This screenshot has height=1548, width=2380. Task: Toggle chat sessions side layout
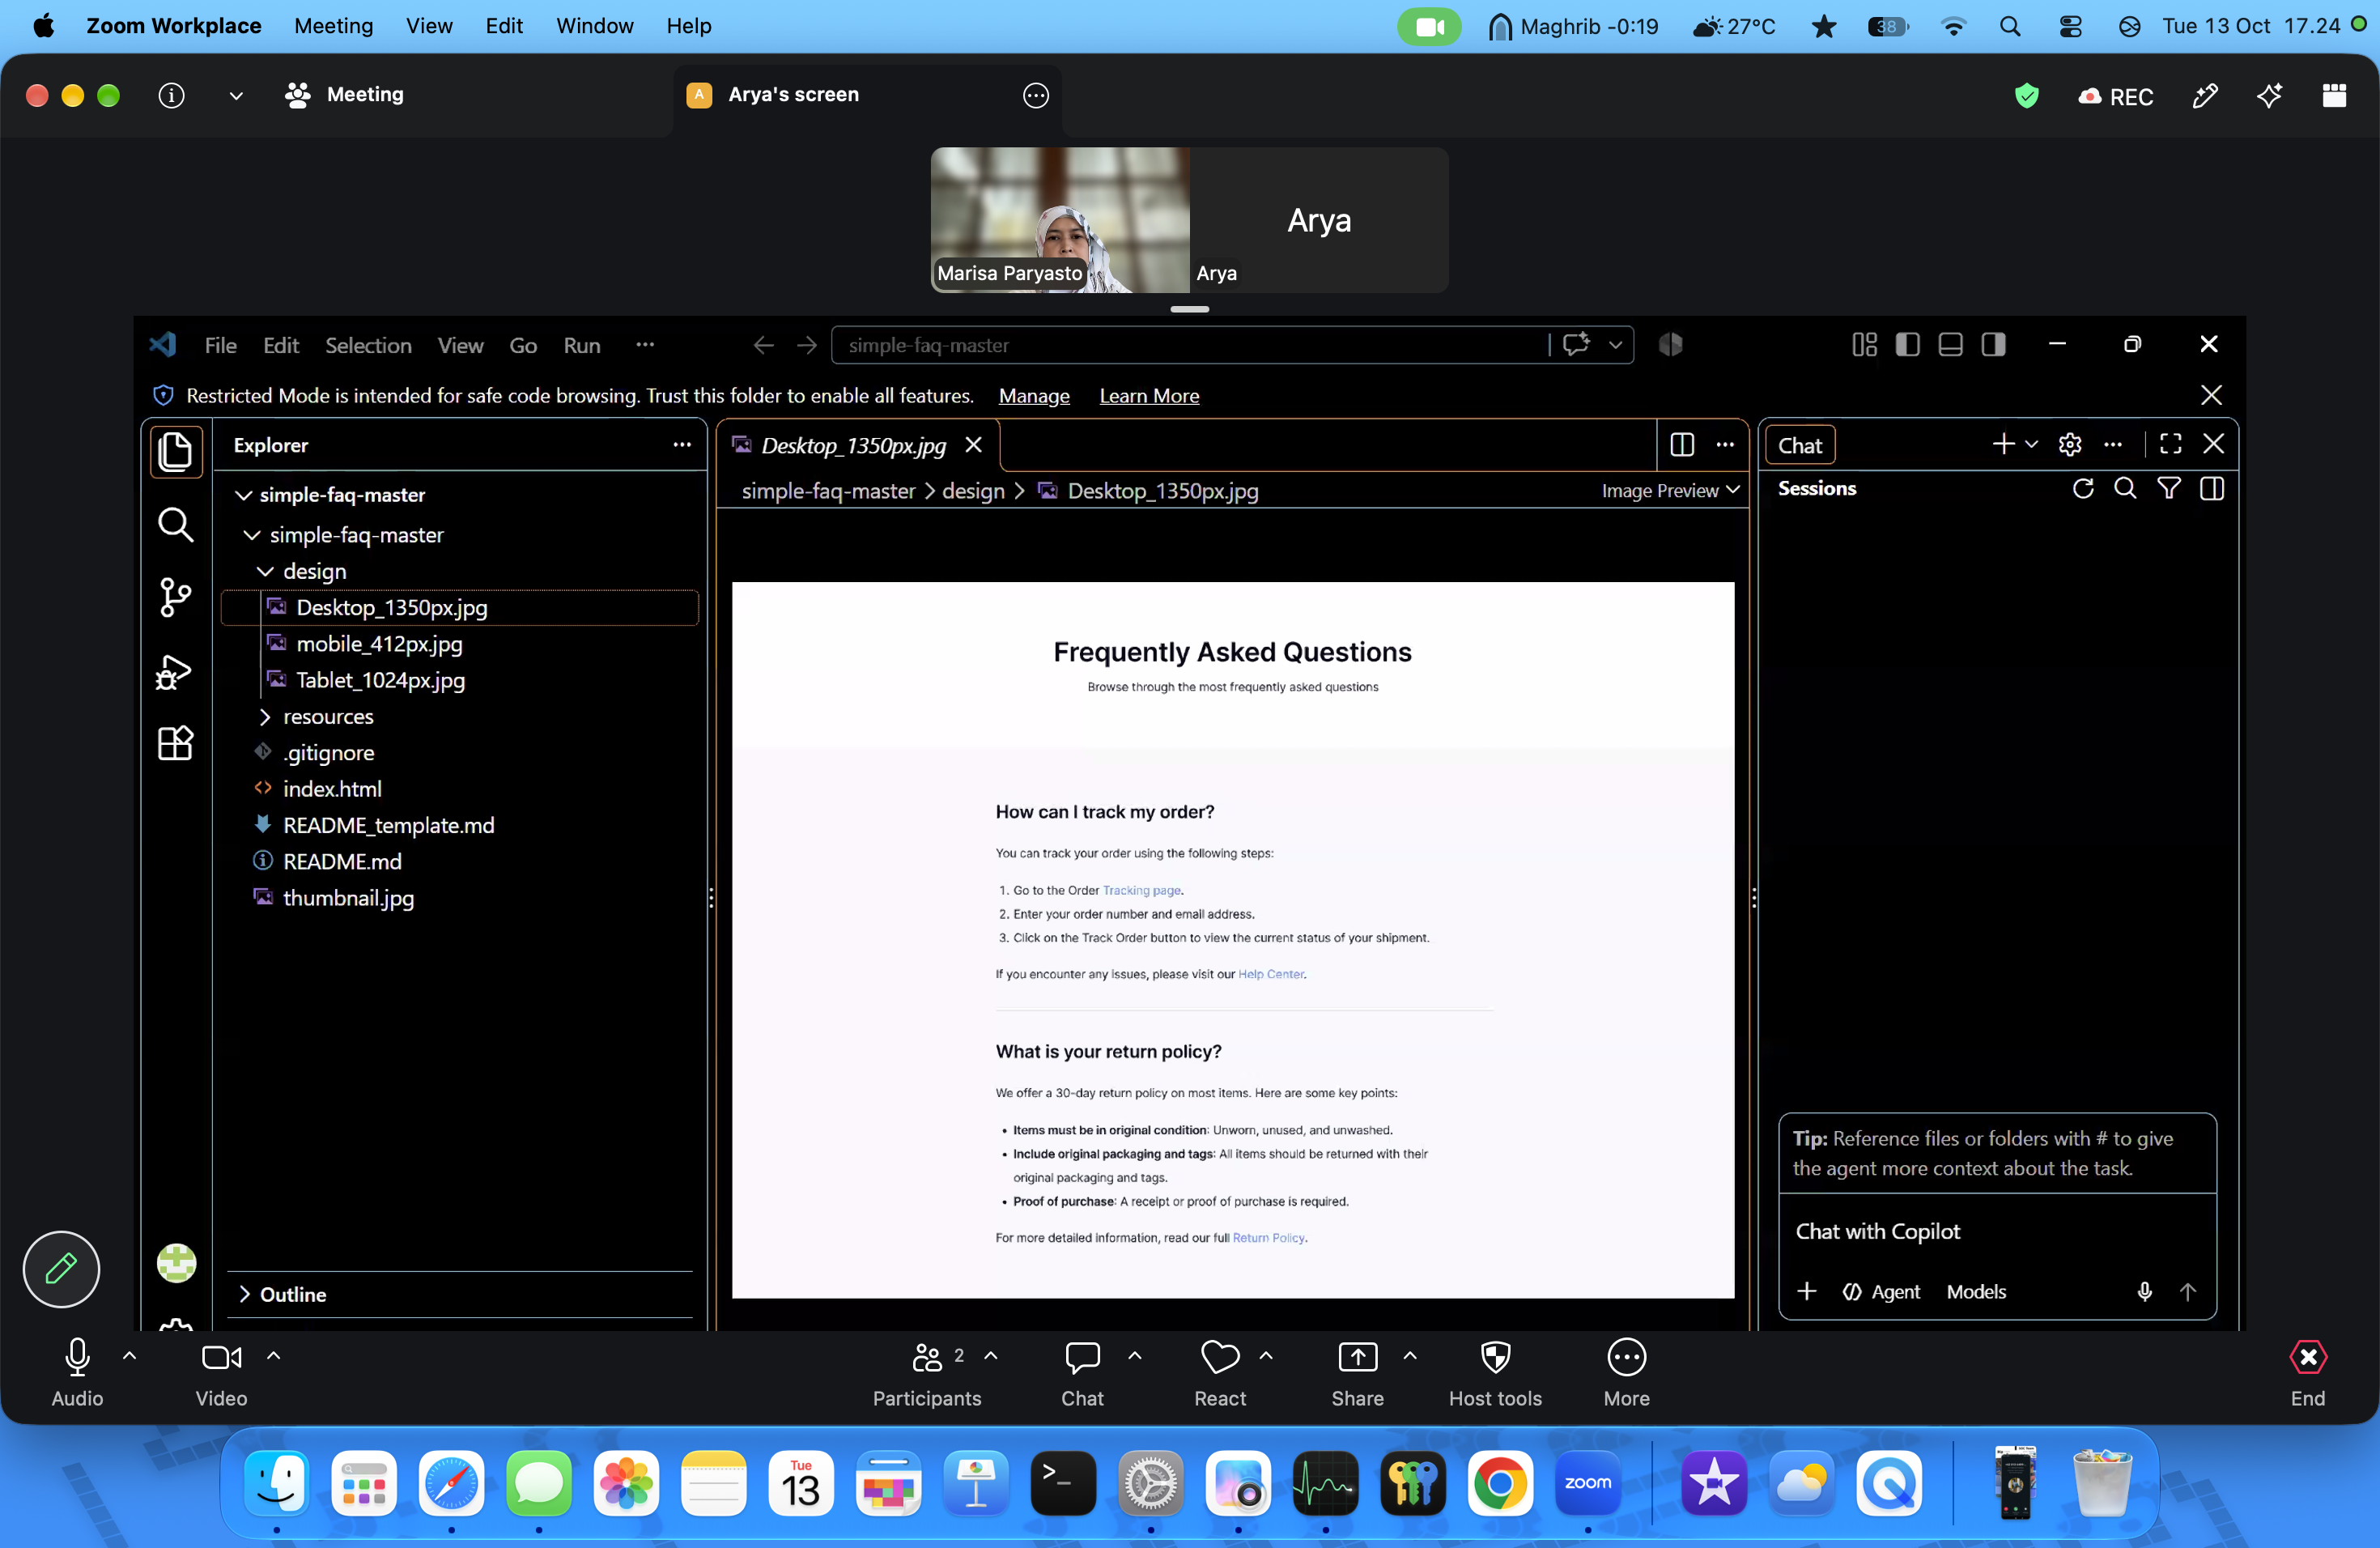tap(2212, 488)
